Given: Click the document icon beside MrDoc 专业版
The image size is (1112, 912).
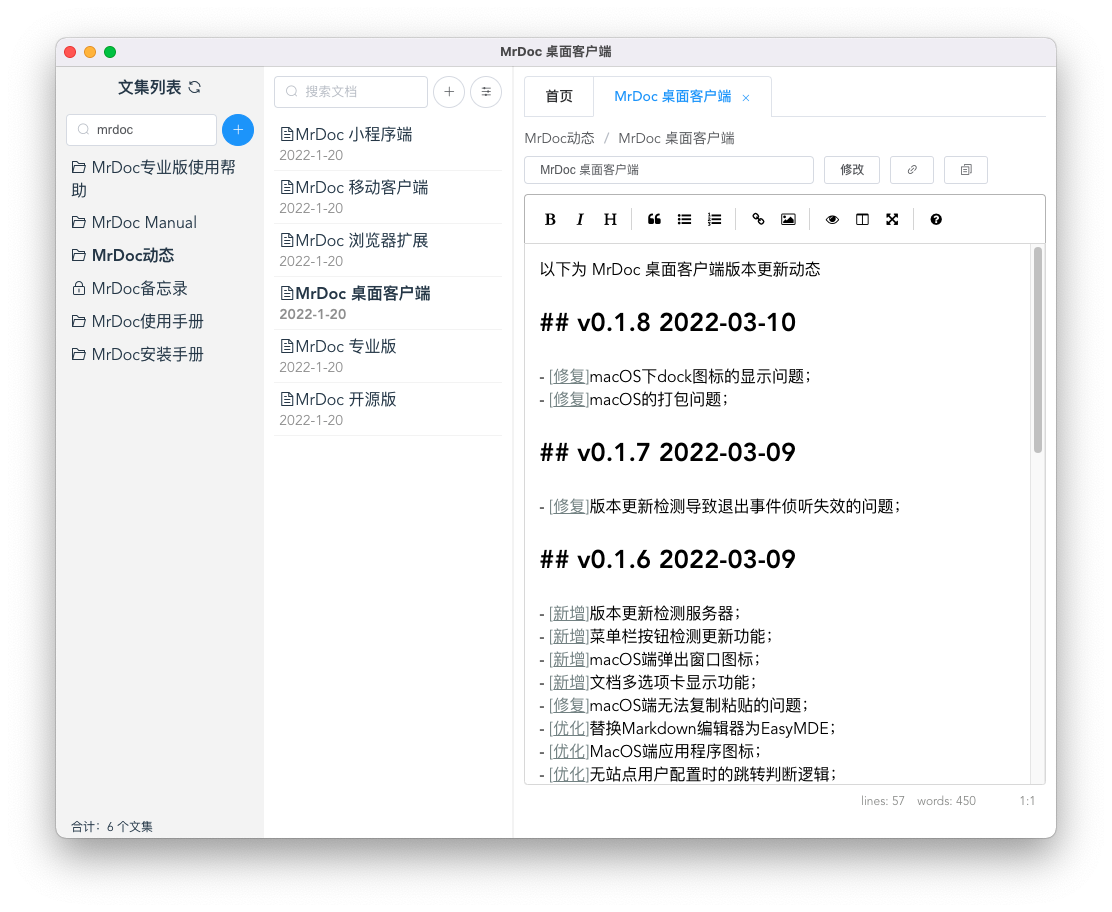Looking at the screenshot, I should tap(287, 346).
